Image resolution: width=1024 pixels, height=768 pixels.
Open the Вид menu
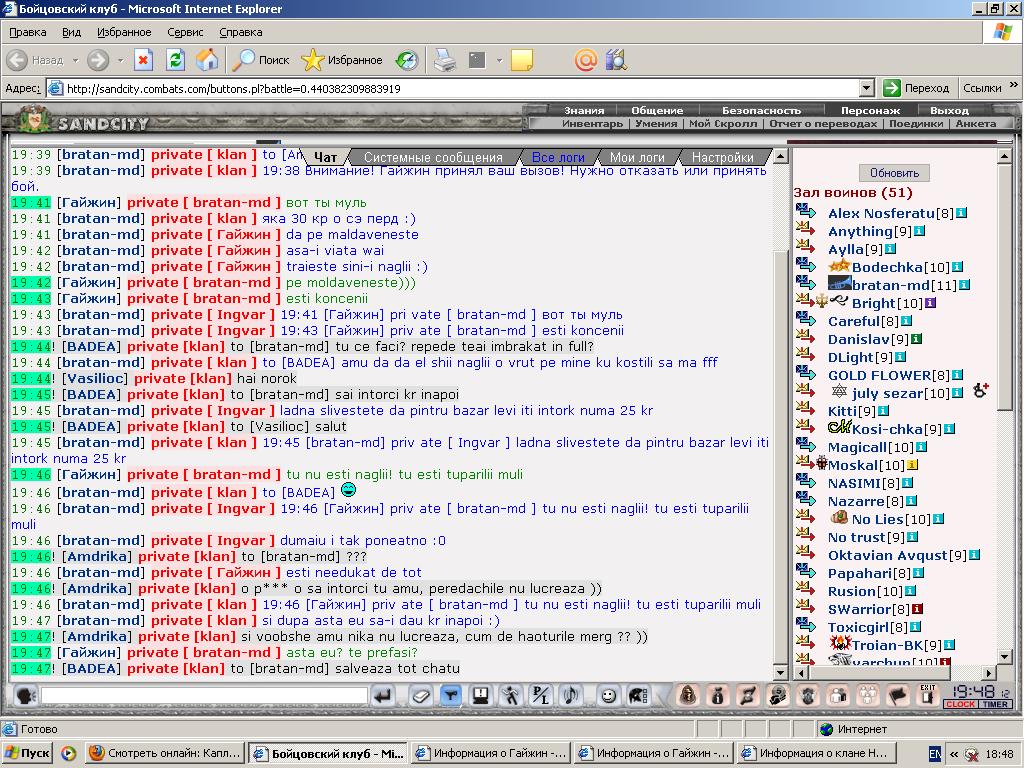[x=71, y=32]
